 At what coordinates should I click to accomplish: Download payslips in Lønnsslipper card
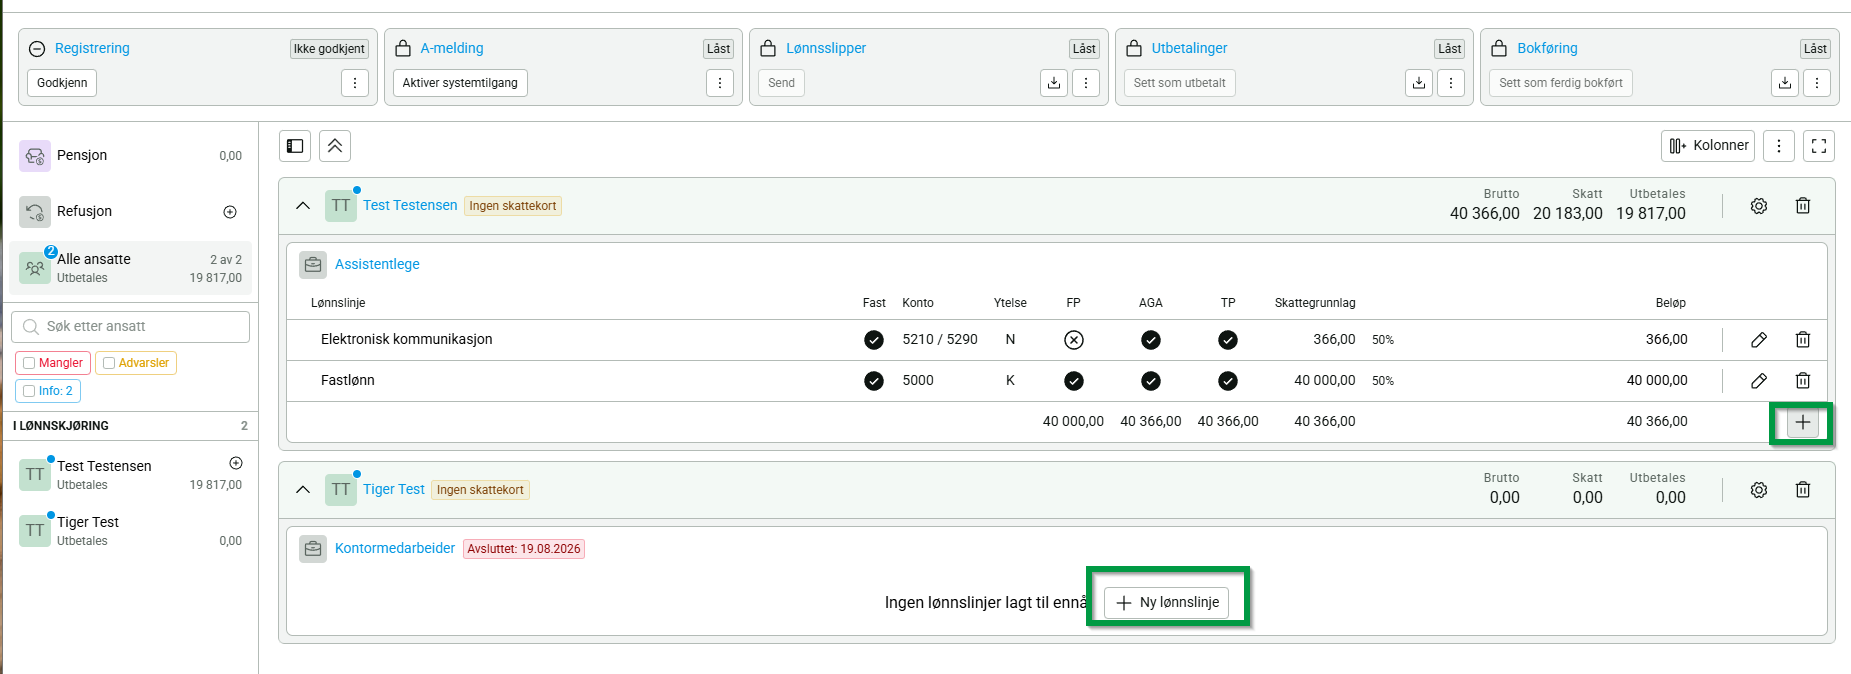1054,83
